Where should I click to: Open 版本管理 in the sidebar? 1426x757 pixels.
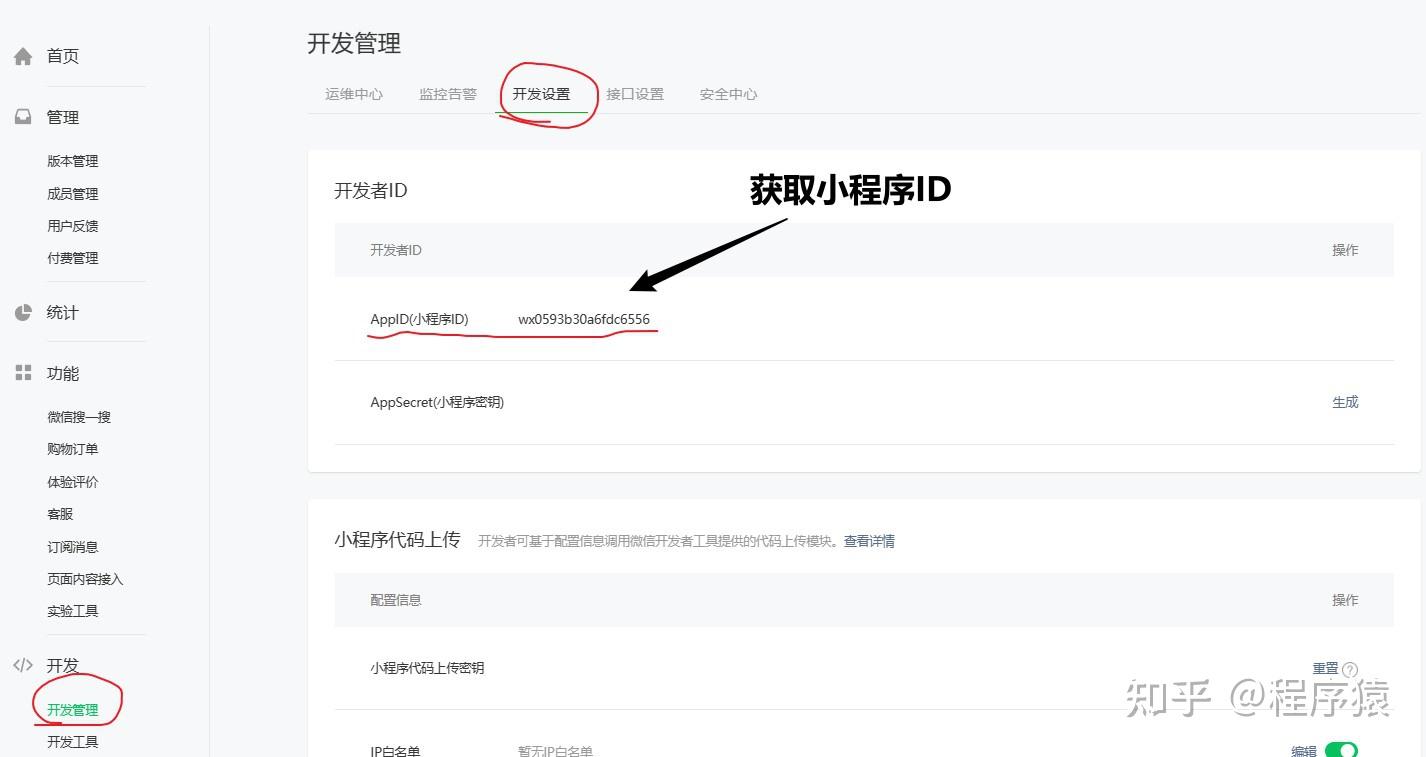coord(73,161)
